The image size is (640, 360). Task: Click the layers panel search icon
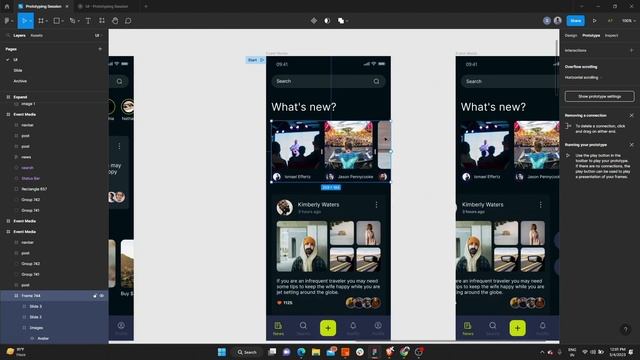[8, 36]
